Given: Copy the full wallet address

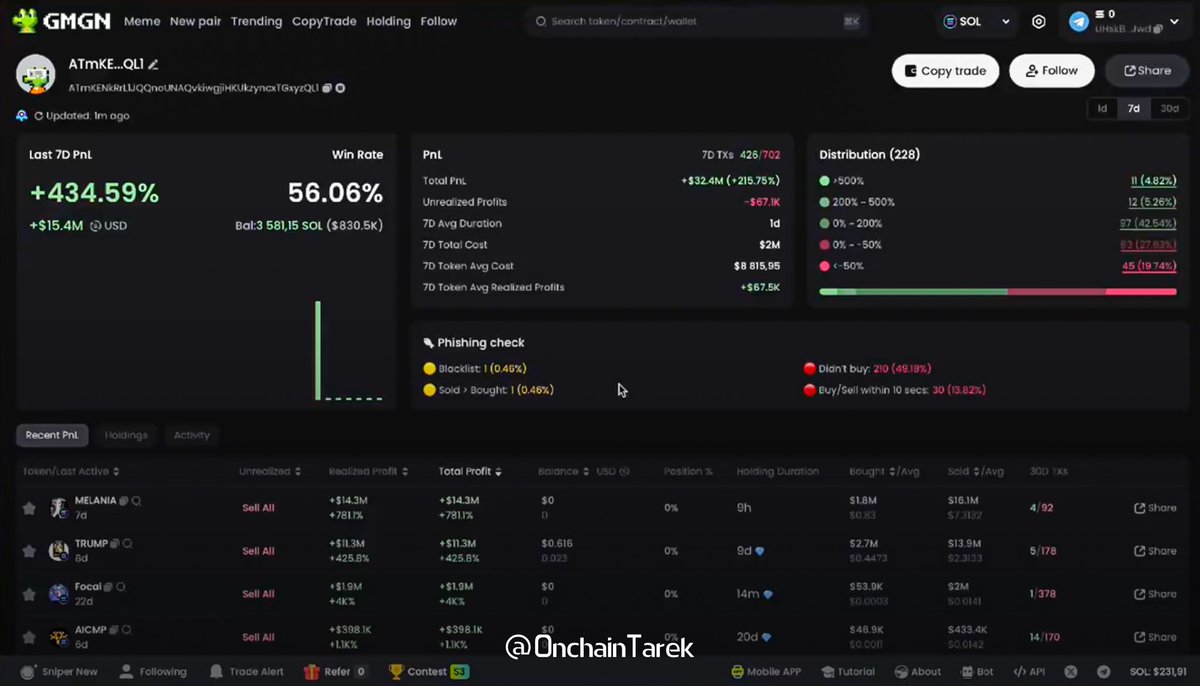Looking at the screenshot, I should [x=327, y=88].
